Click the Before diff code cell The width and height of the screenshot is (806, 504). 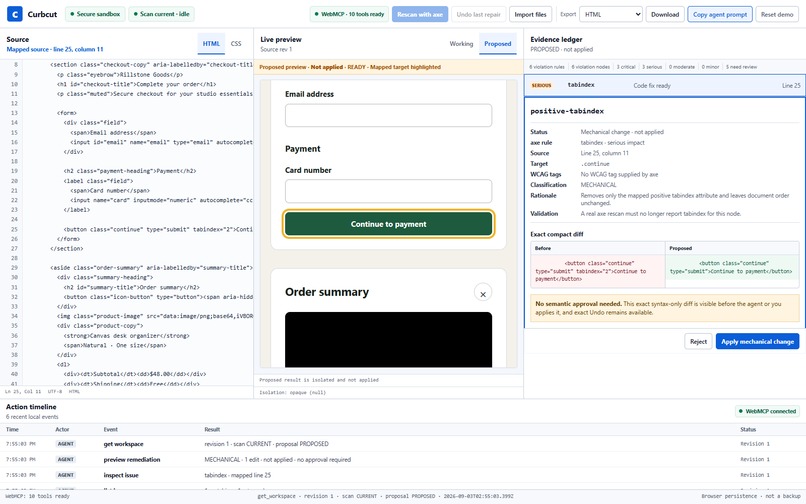[x=598, y=271]
